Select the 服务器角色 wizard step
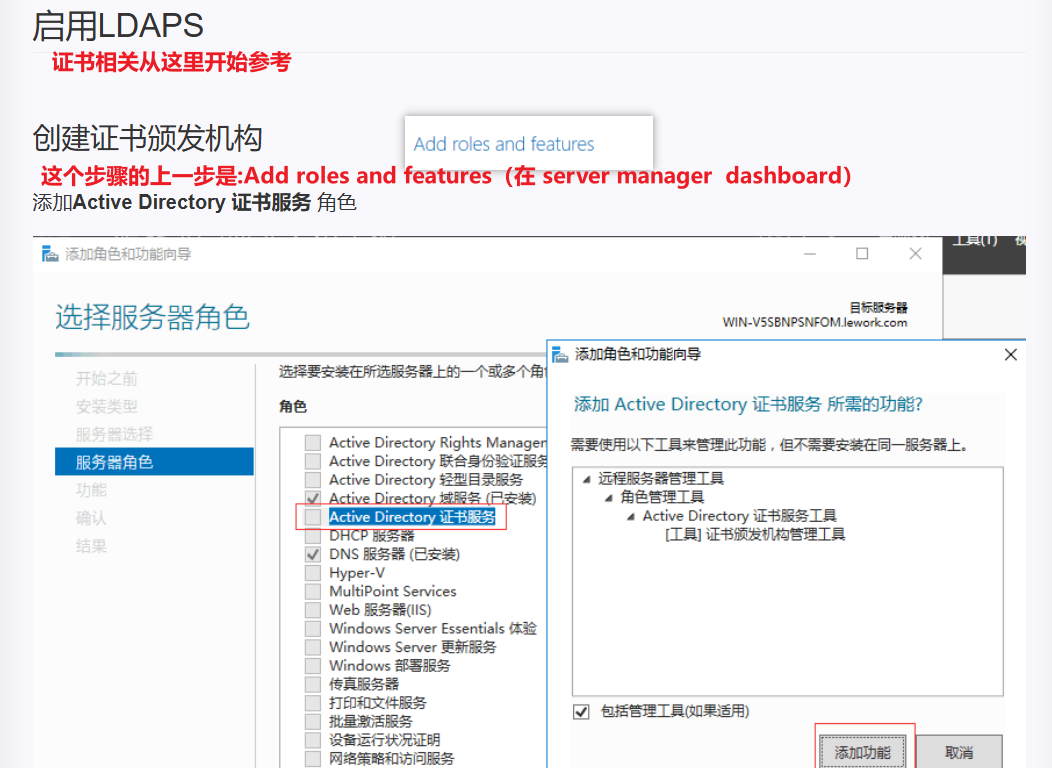The width and height of the screenshot is (1052, 768). click(x=154, y=462)
